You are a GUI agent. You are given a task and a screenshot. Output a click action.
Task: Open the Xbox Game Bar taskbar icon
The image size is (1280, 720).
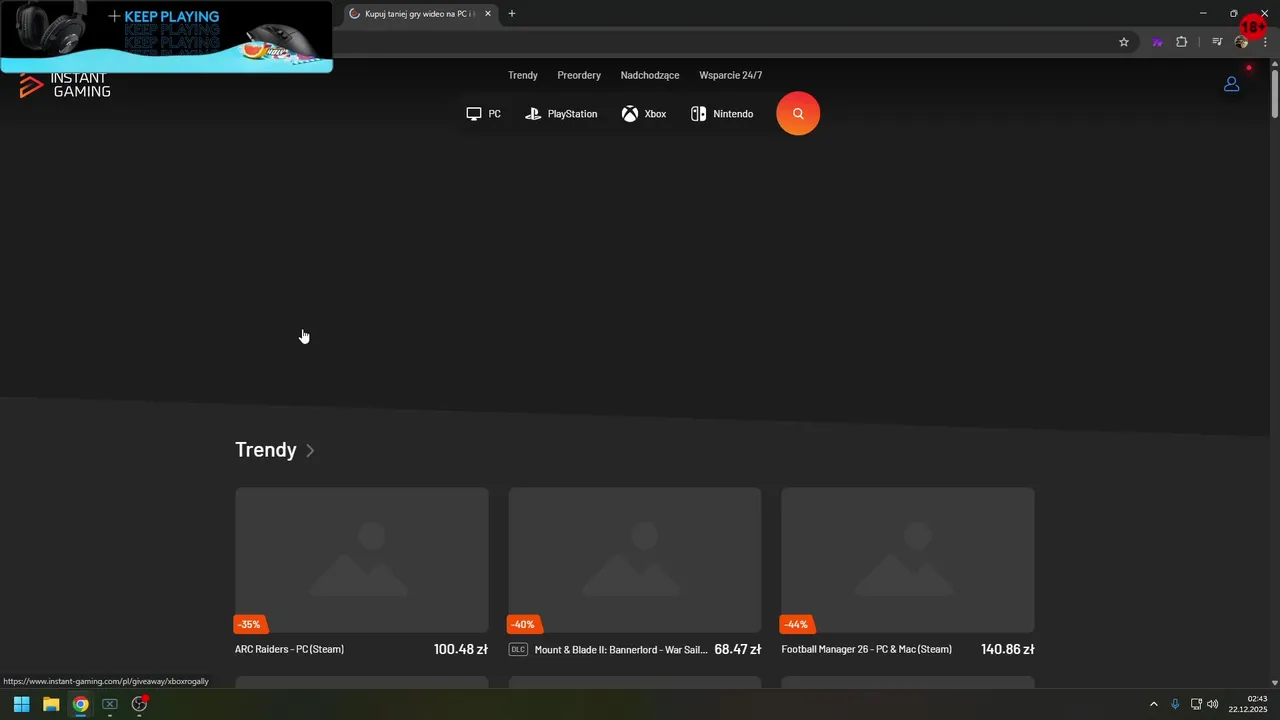[110, 704]
